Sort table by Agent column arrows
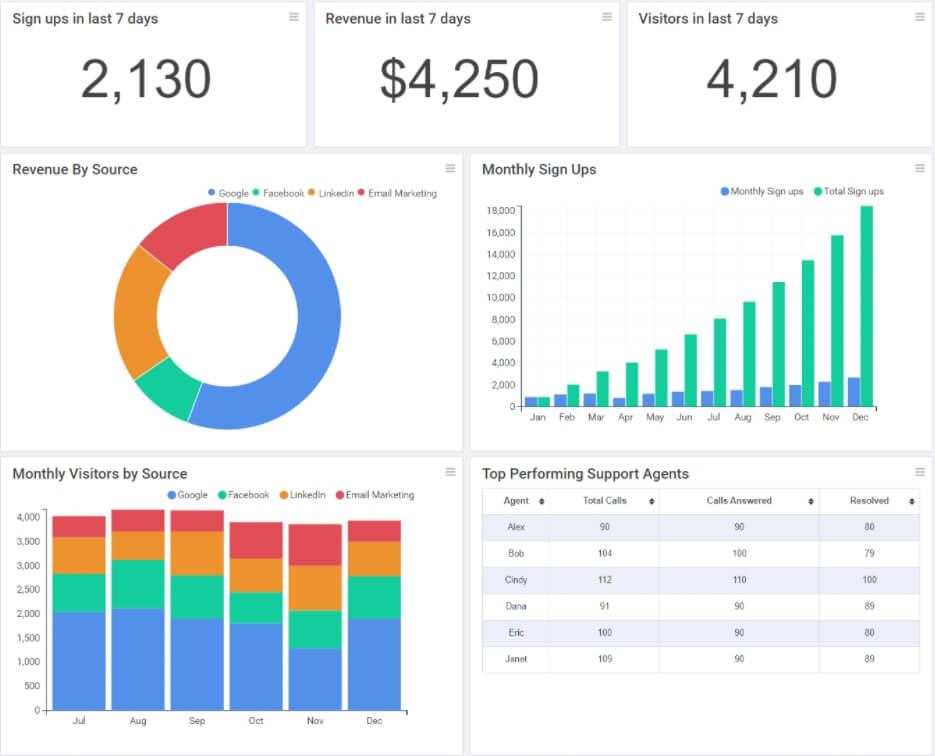The image size is (935, 756). [x=541, y=501]
